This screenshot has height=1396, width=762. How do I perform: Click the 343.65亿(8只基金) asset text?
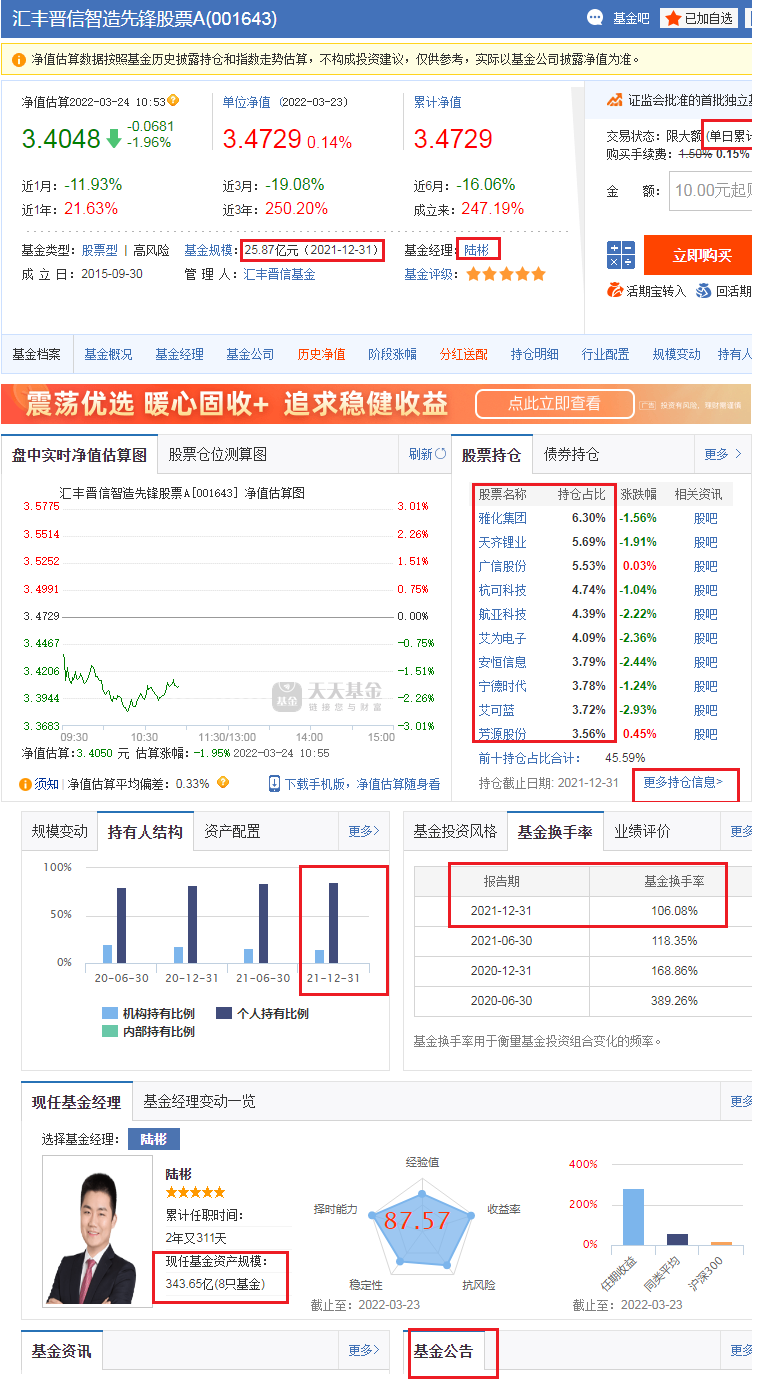point(214,1283)
